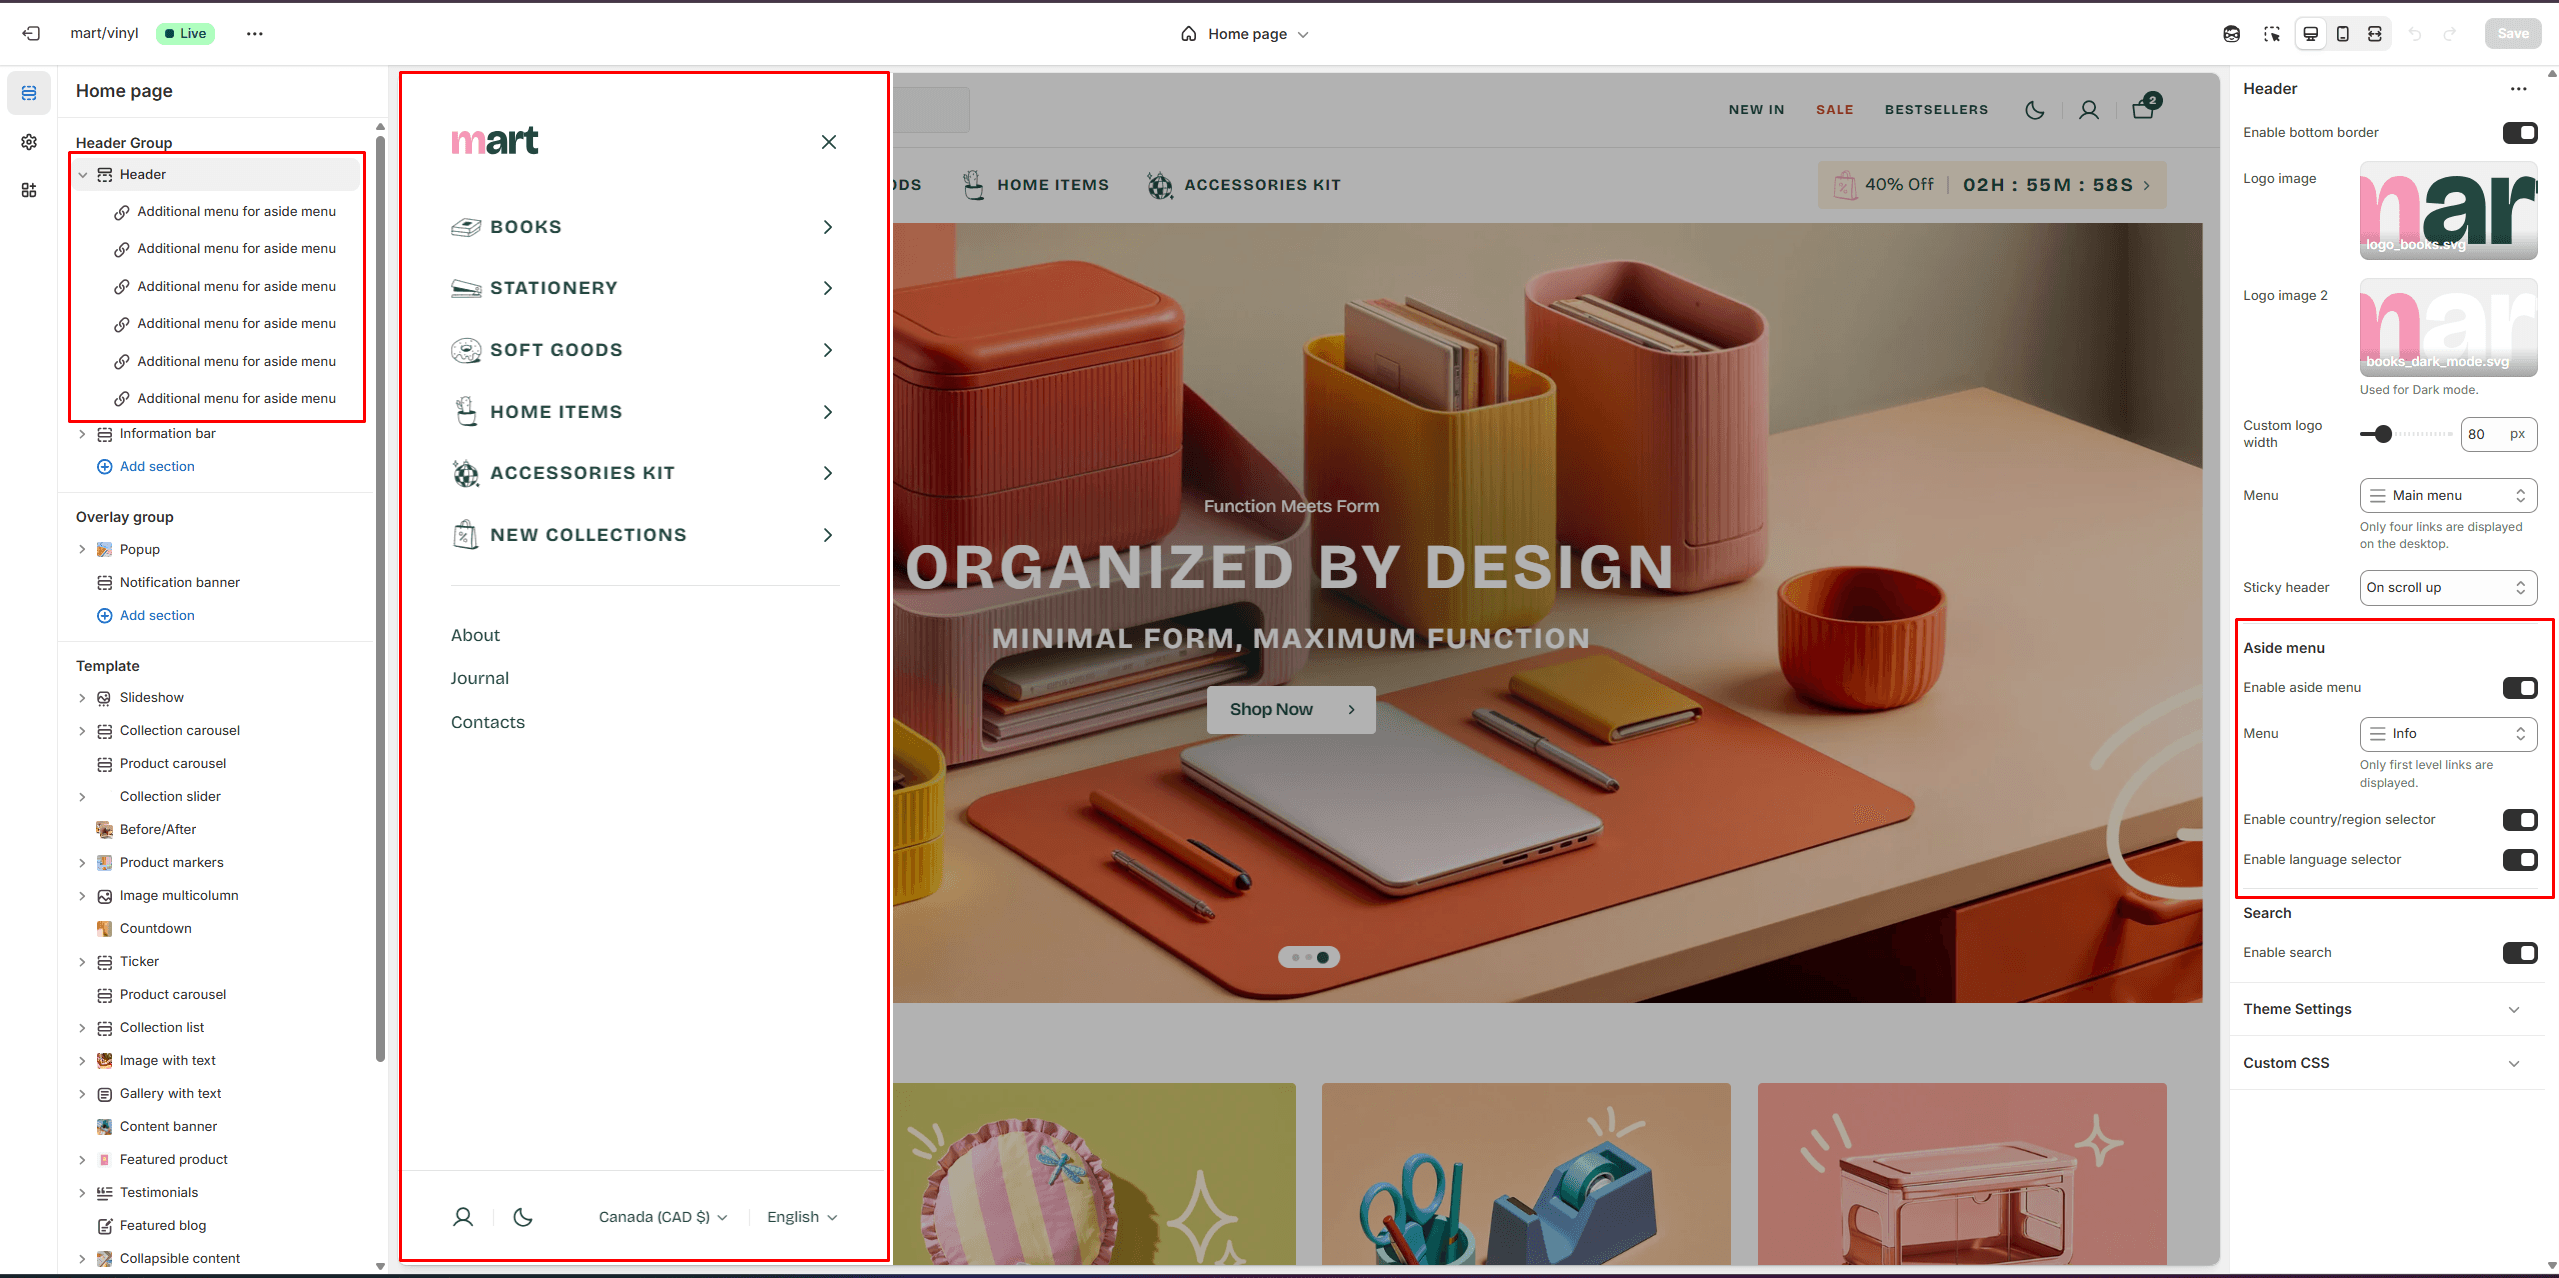Select the Journal link in aside menu
Viewport: 2559px width, 1278px height.
pos(479,678)
